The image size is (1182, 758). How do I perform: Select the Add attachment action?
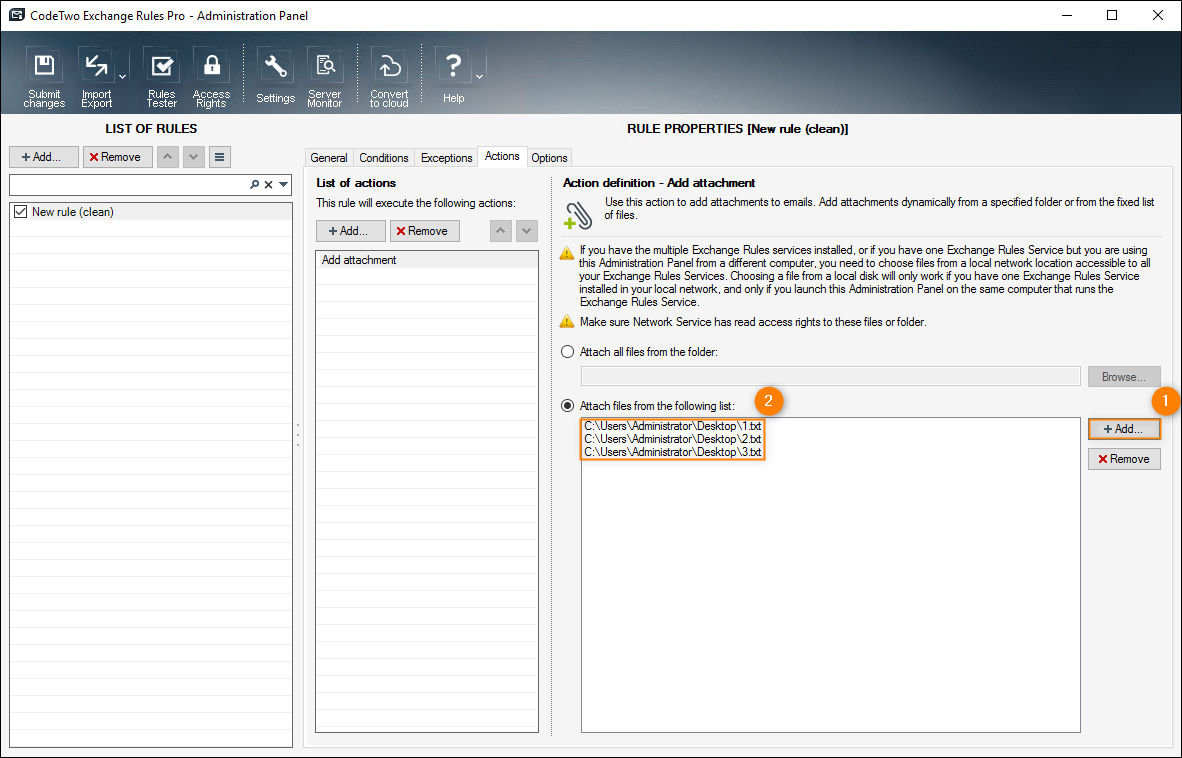(x=427, y=260)
